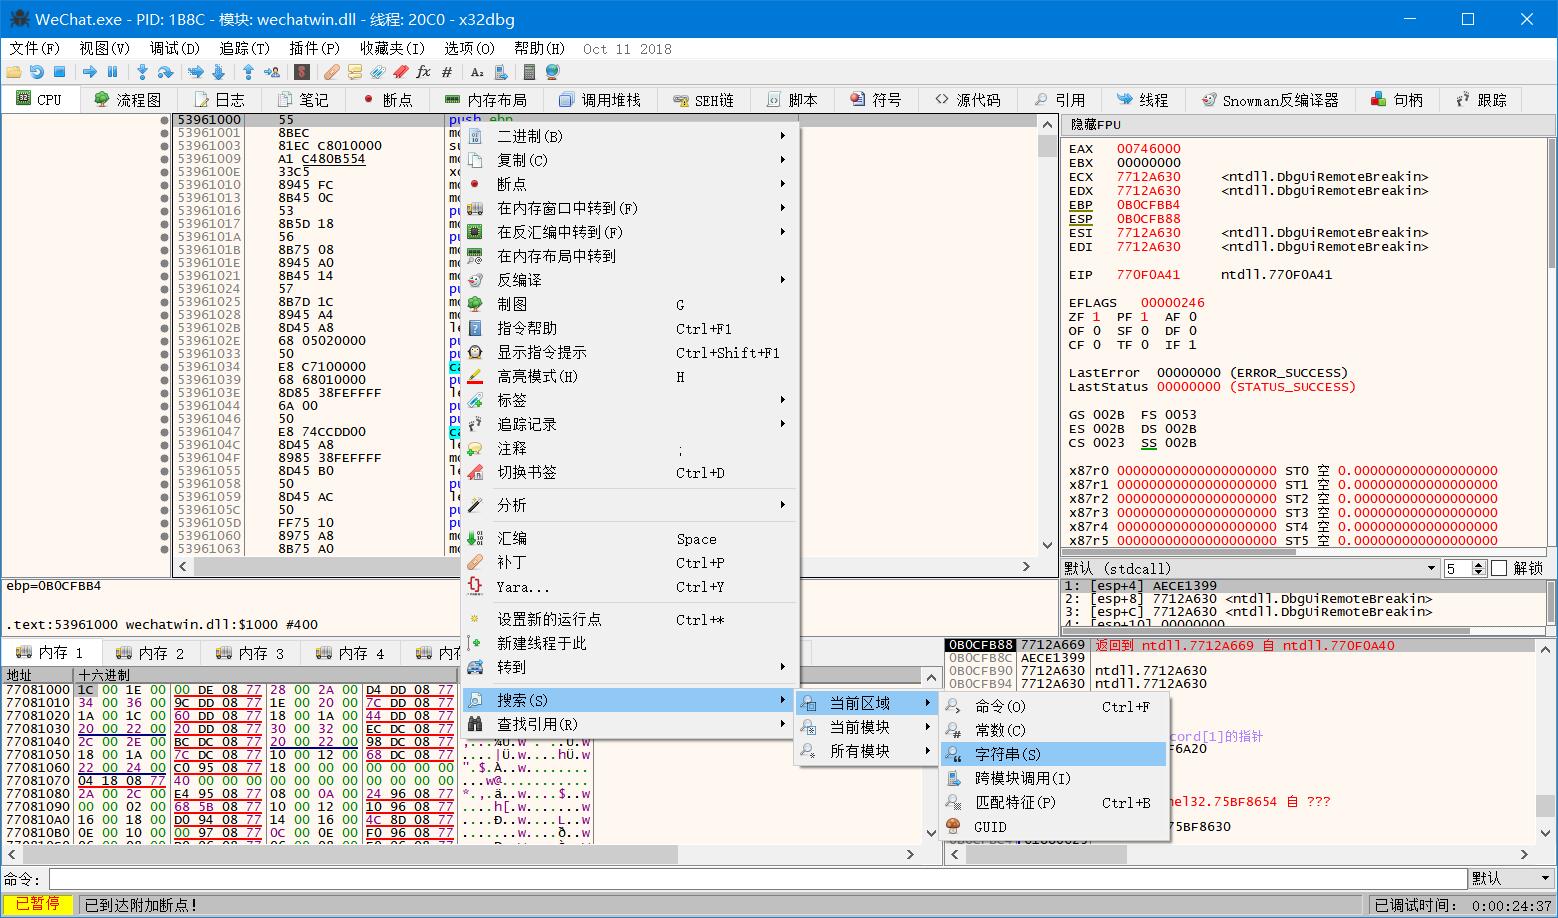Open the patches bandage icon

coord(331,72)
